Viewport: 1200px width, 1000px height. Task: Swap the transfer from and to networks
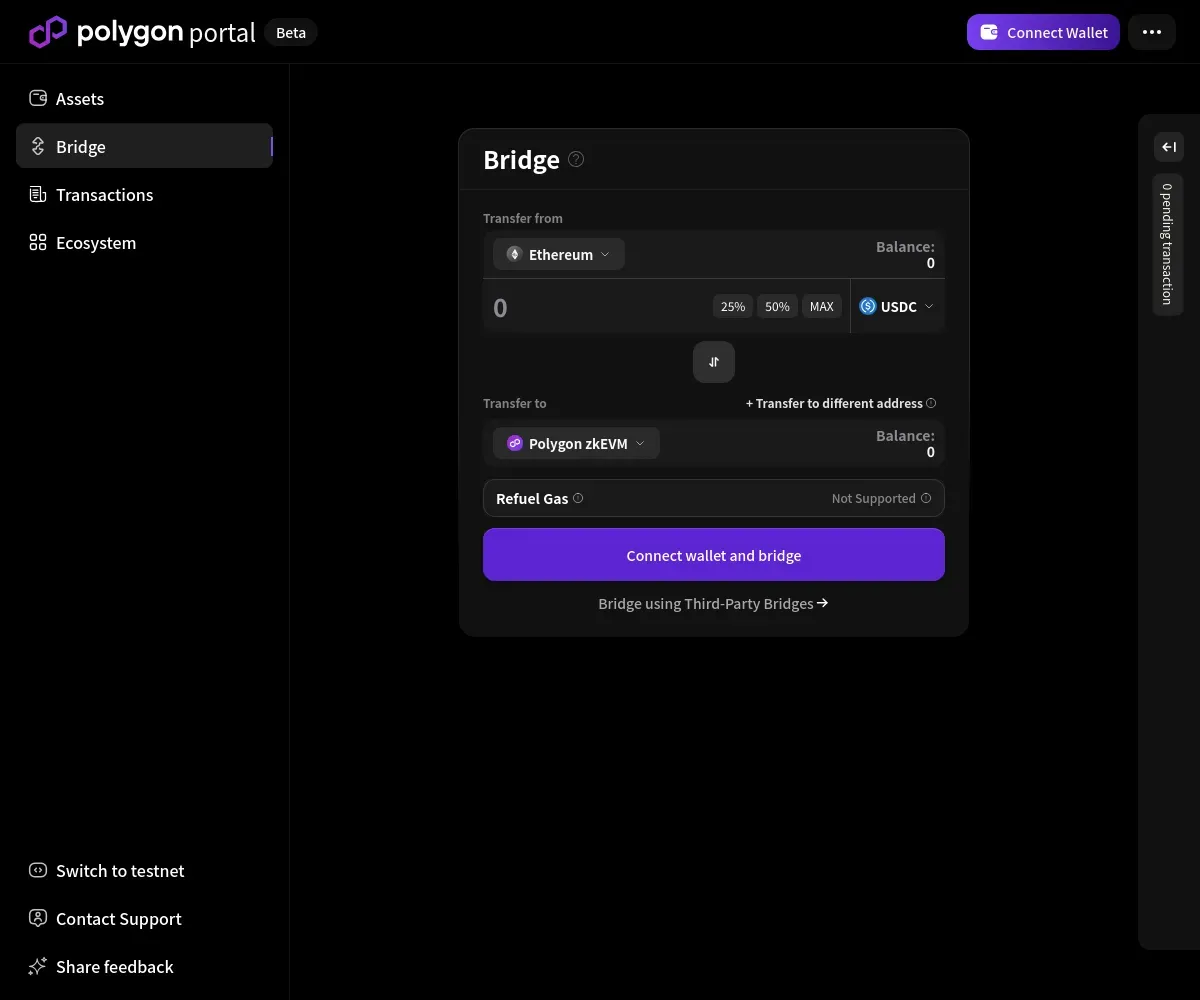pos(714,362)
